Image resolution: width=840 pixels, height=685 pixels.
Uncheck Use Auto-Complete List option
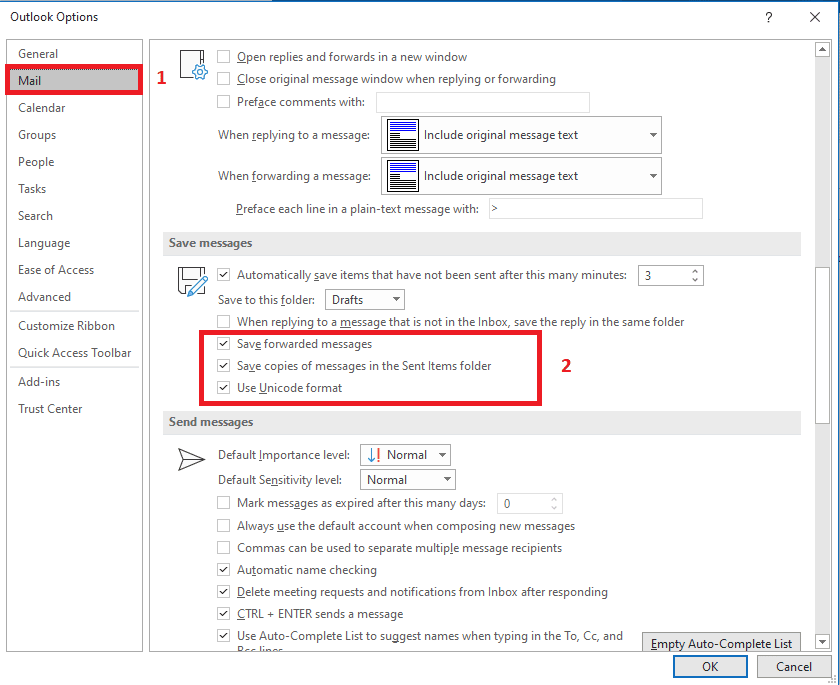(x=223, y=635)
